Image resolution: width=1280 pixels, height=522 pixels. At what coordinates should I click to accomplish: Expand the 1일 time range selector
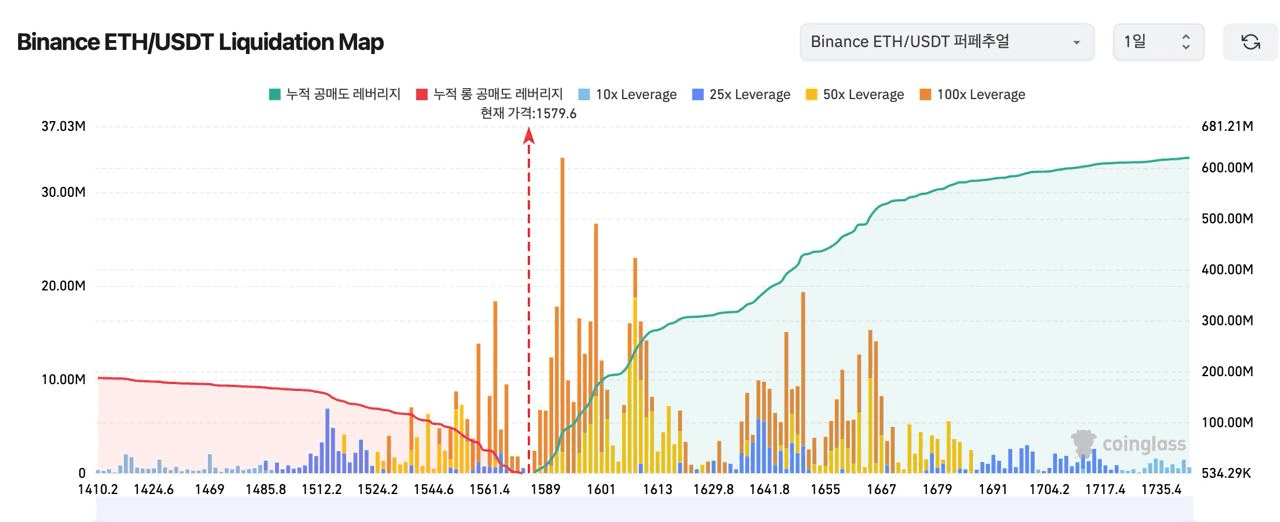click(1157, 42)
